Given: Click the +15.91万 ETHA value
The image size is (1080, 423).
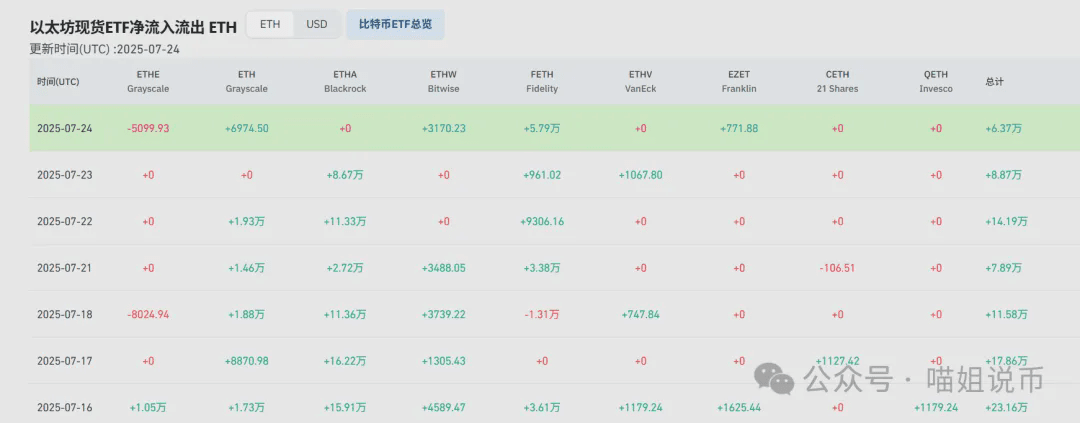Looking at the screenshot, I should 345,407.
